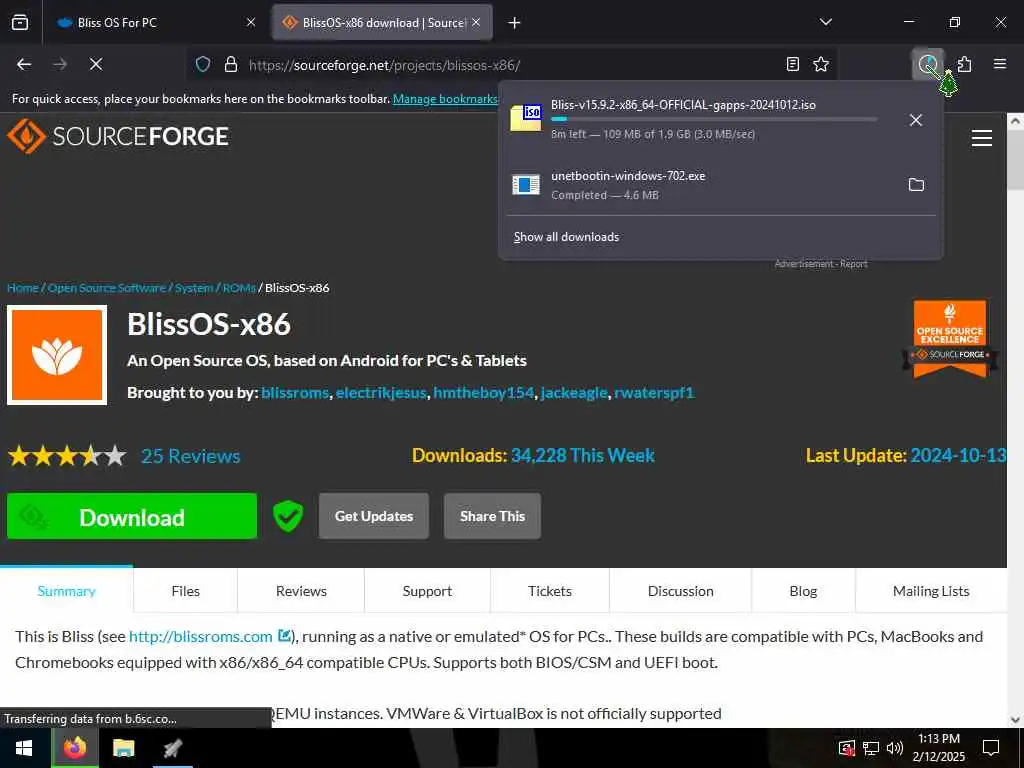Visit hmtheboy154 author profile
This screenshot has width=1024, height=768.
pyautogui.click(x=483, y=393)
